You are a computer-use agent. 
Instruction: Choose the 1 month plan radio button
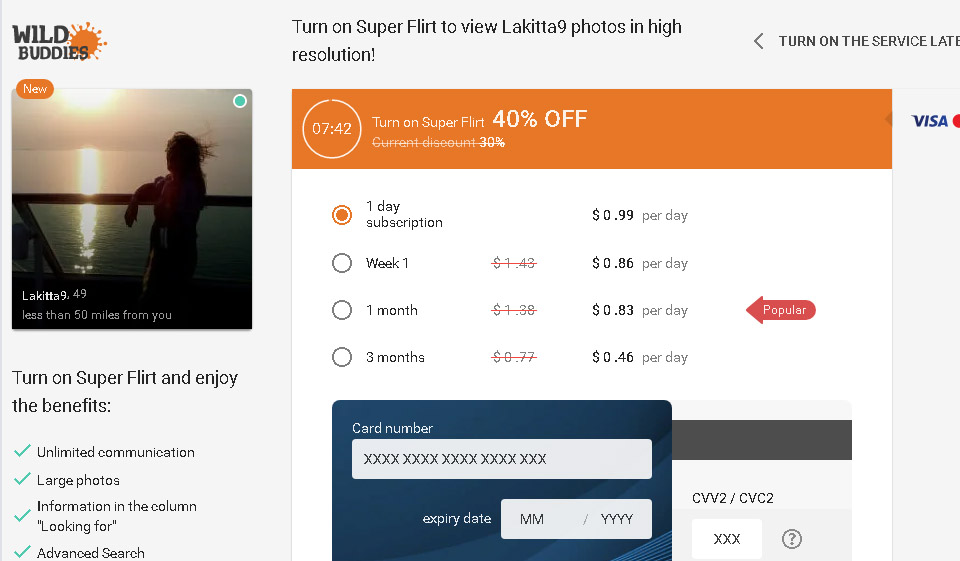point(342,310)
